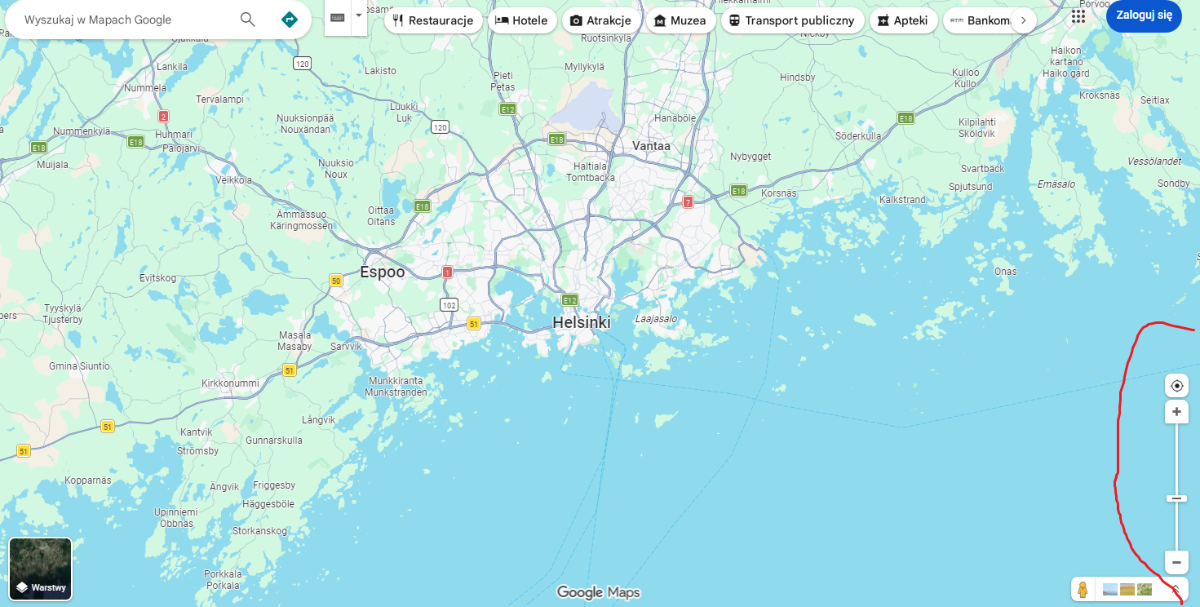Viewport: 1200px width, 607px height.
Task: Open directions with the blue arrow icon
Action: pos(289,19)
